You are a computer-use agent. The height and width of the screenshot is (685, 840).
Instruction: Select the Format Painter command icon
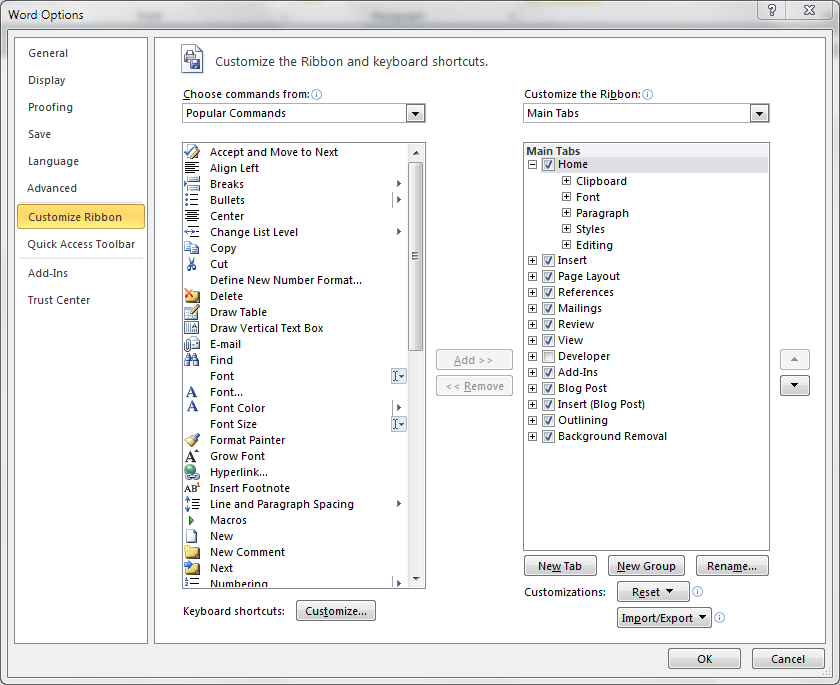[x=194, y=440]
